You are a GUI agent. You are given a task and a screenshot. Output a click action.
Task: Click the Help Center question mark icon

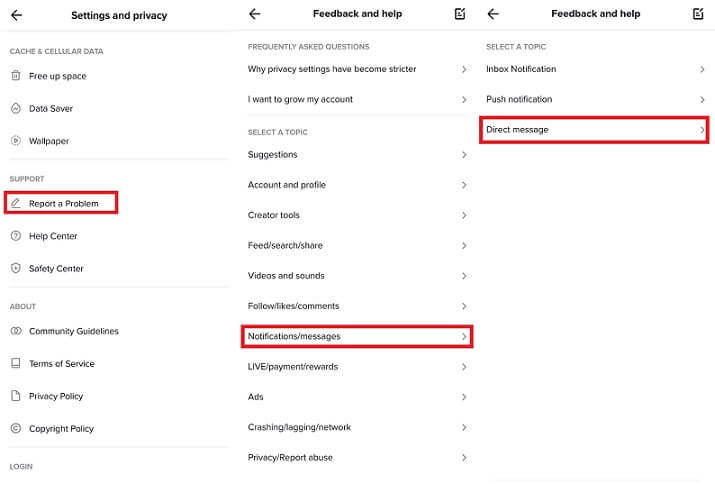tap(16, 236)
